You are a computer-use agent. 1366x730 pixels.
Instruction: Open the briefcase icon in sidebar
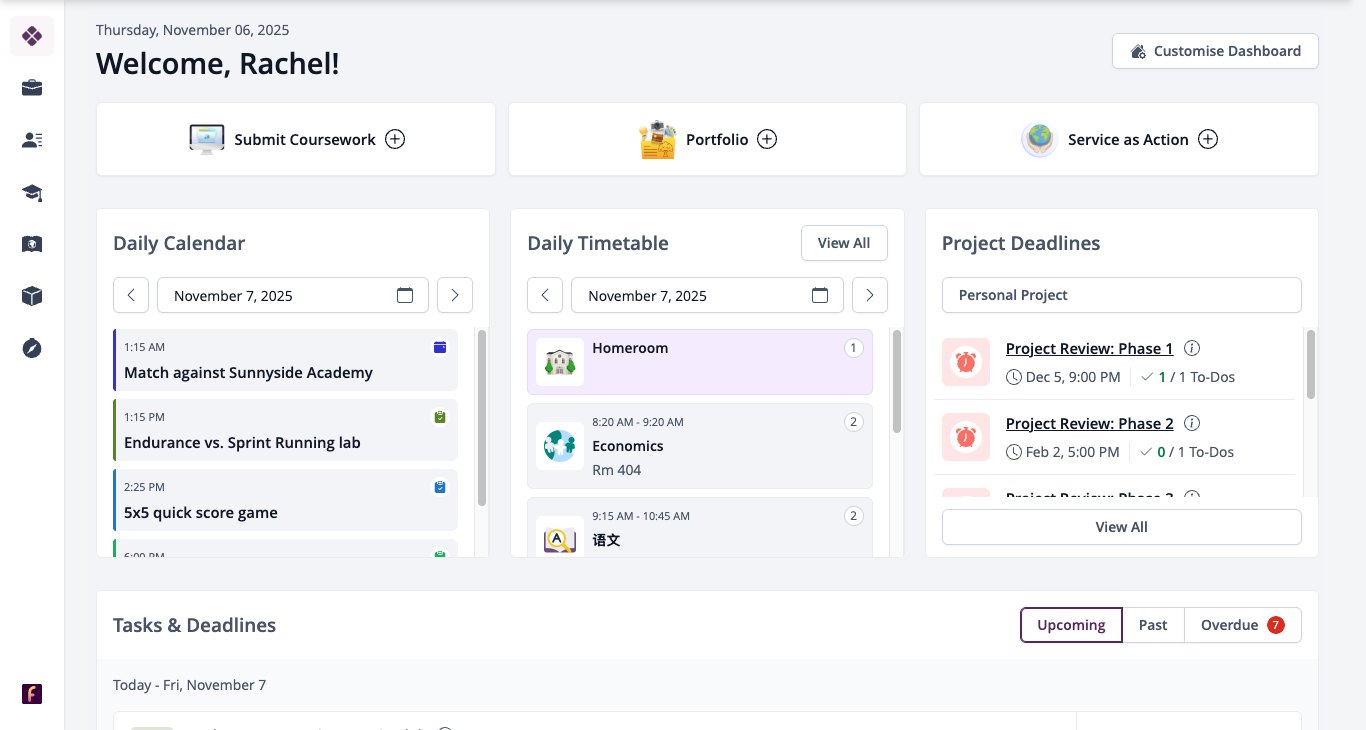coord(32,88)
